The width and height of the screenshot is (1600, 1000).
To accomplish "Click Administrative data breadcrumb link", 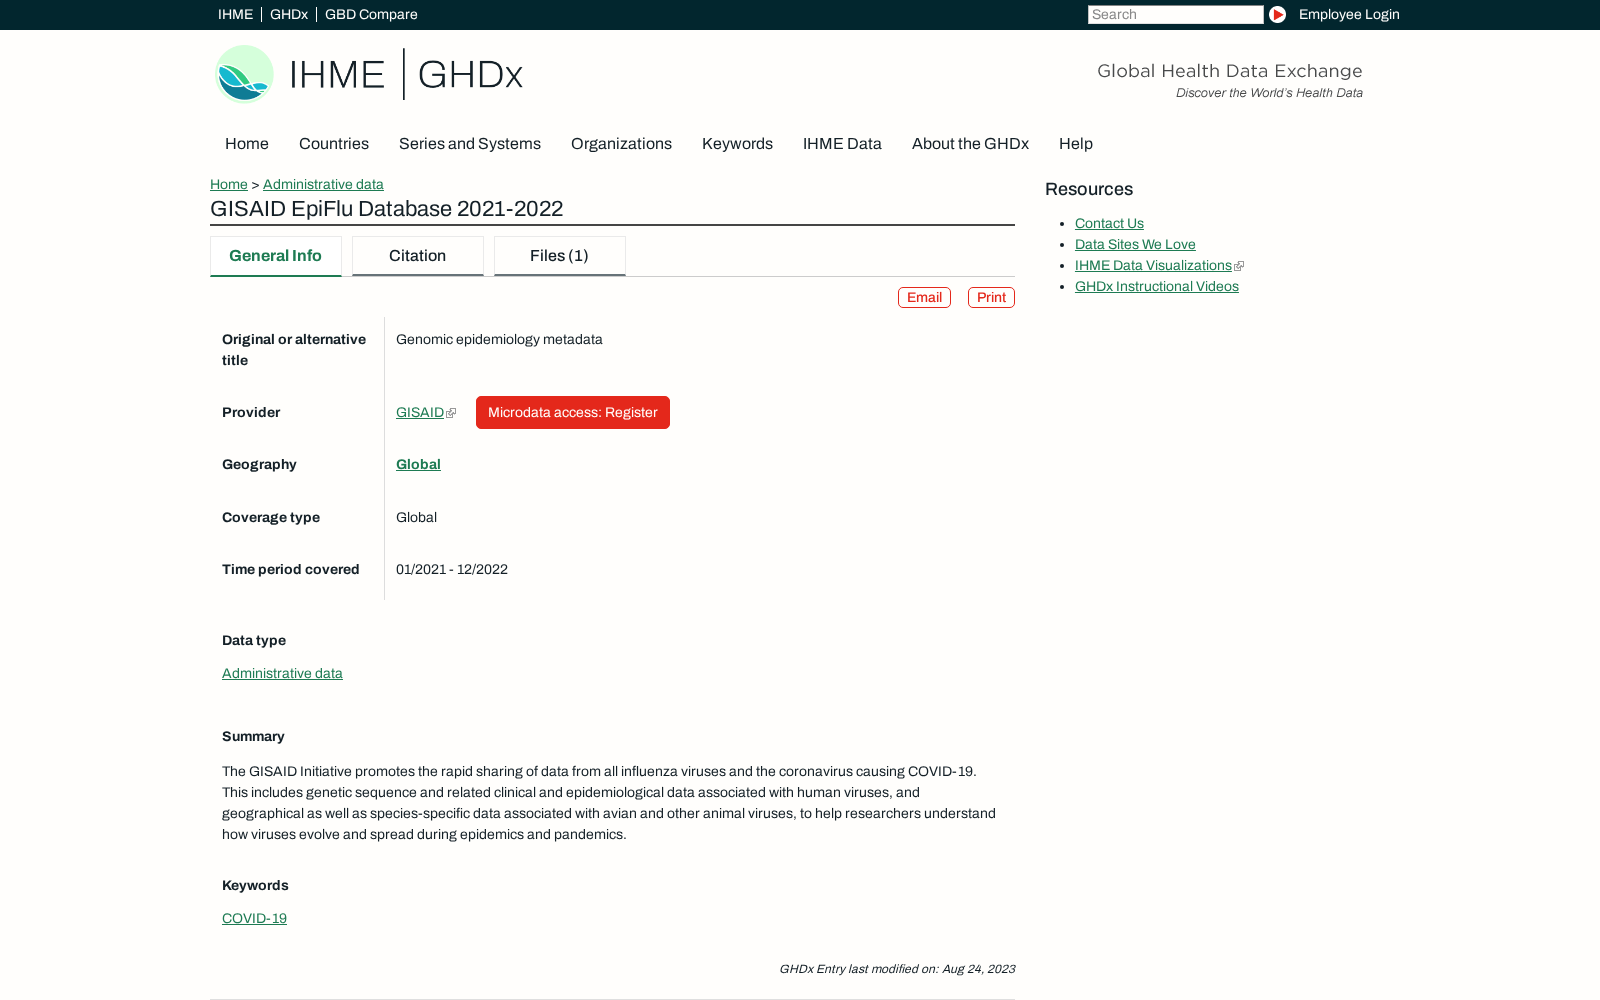I will click(323, 185).
